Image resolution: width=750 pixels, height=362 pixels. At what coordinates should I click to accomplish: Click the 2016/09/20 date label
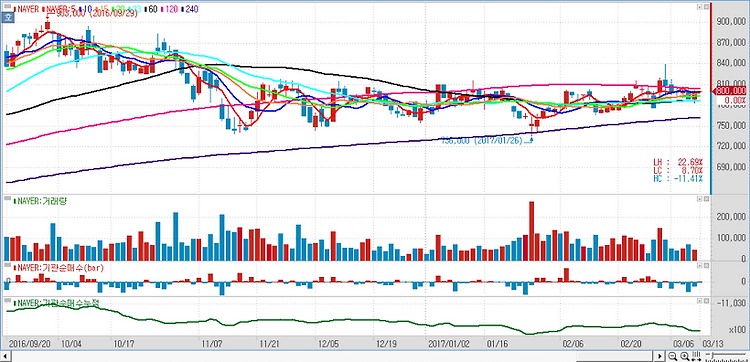[30, 343]
